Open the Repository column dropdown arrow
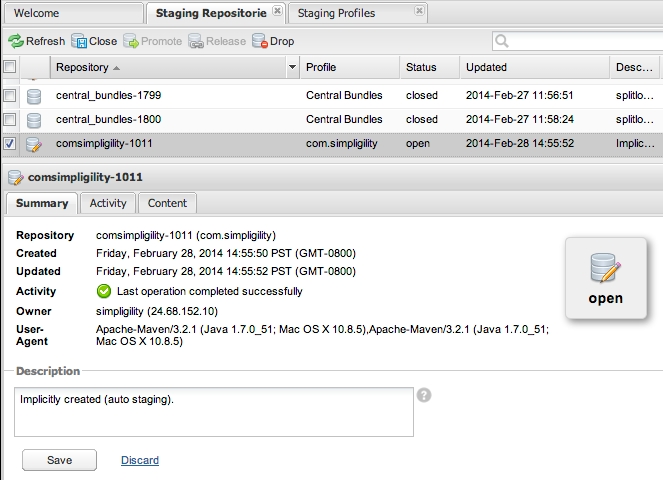 [x=292, y=67]
